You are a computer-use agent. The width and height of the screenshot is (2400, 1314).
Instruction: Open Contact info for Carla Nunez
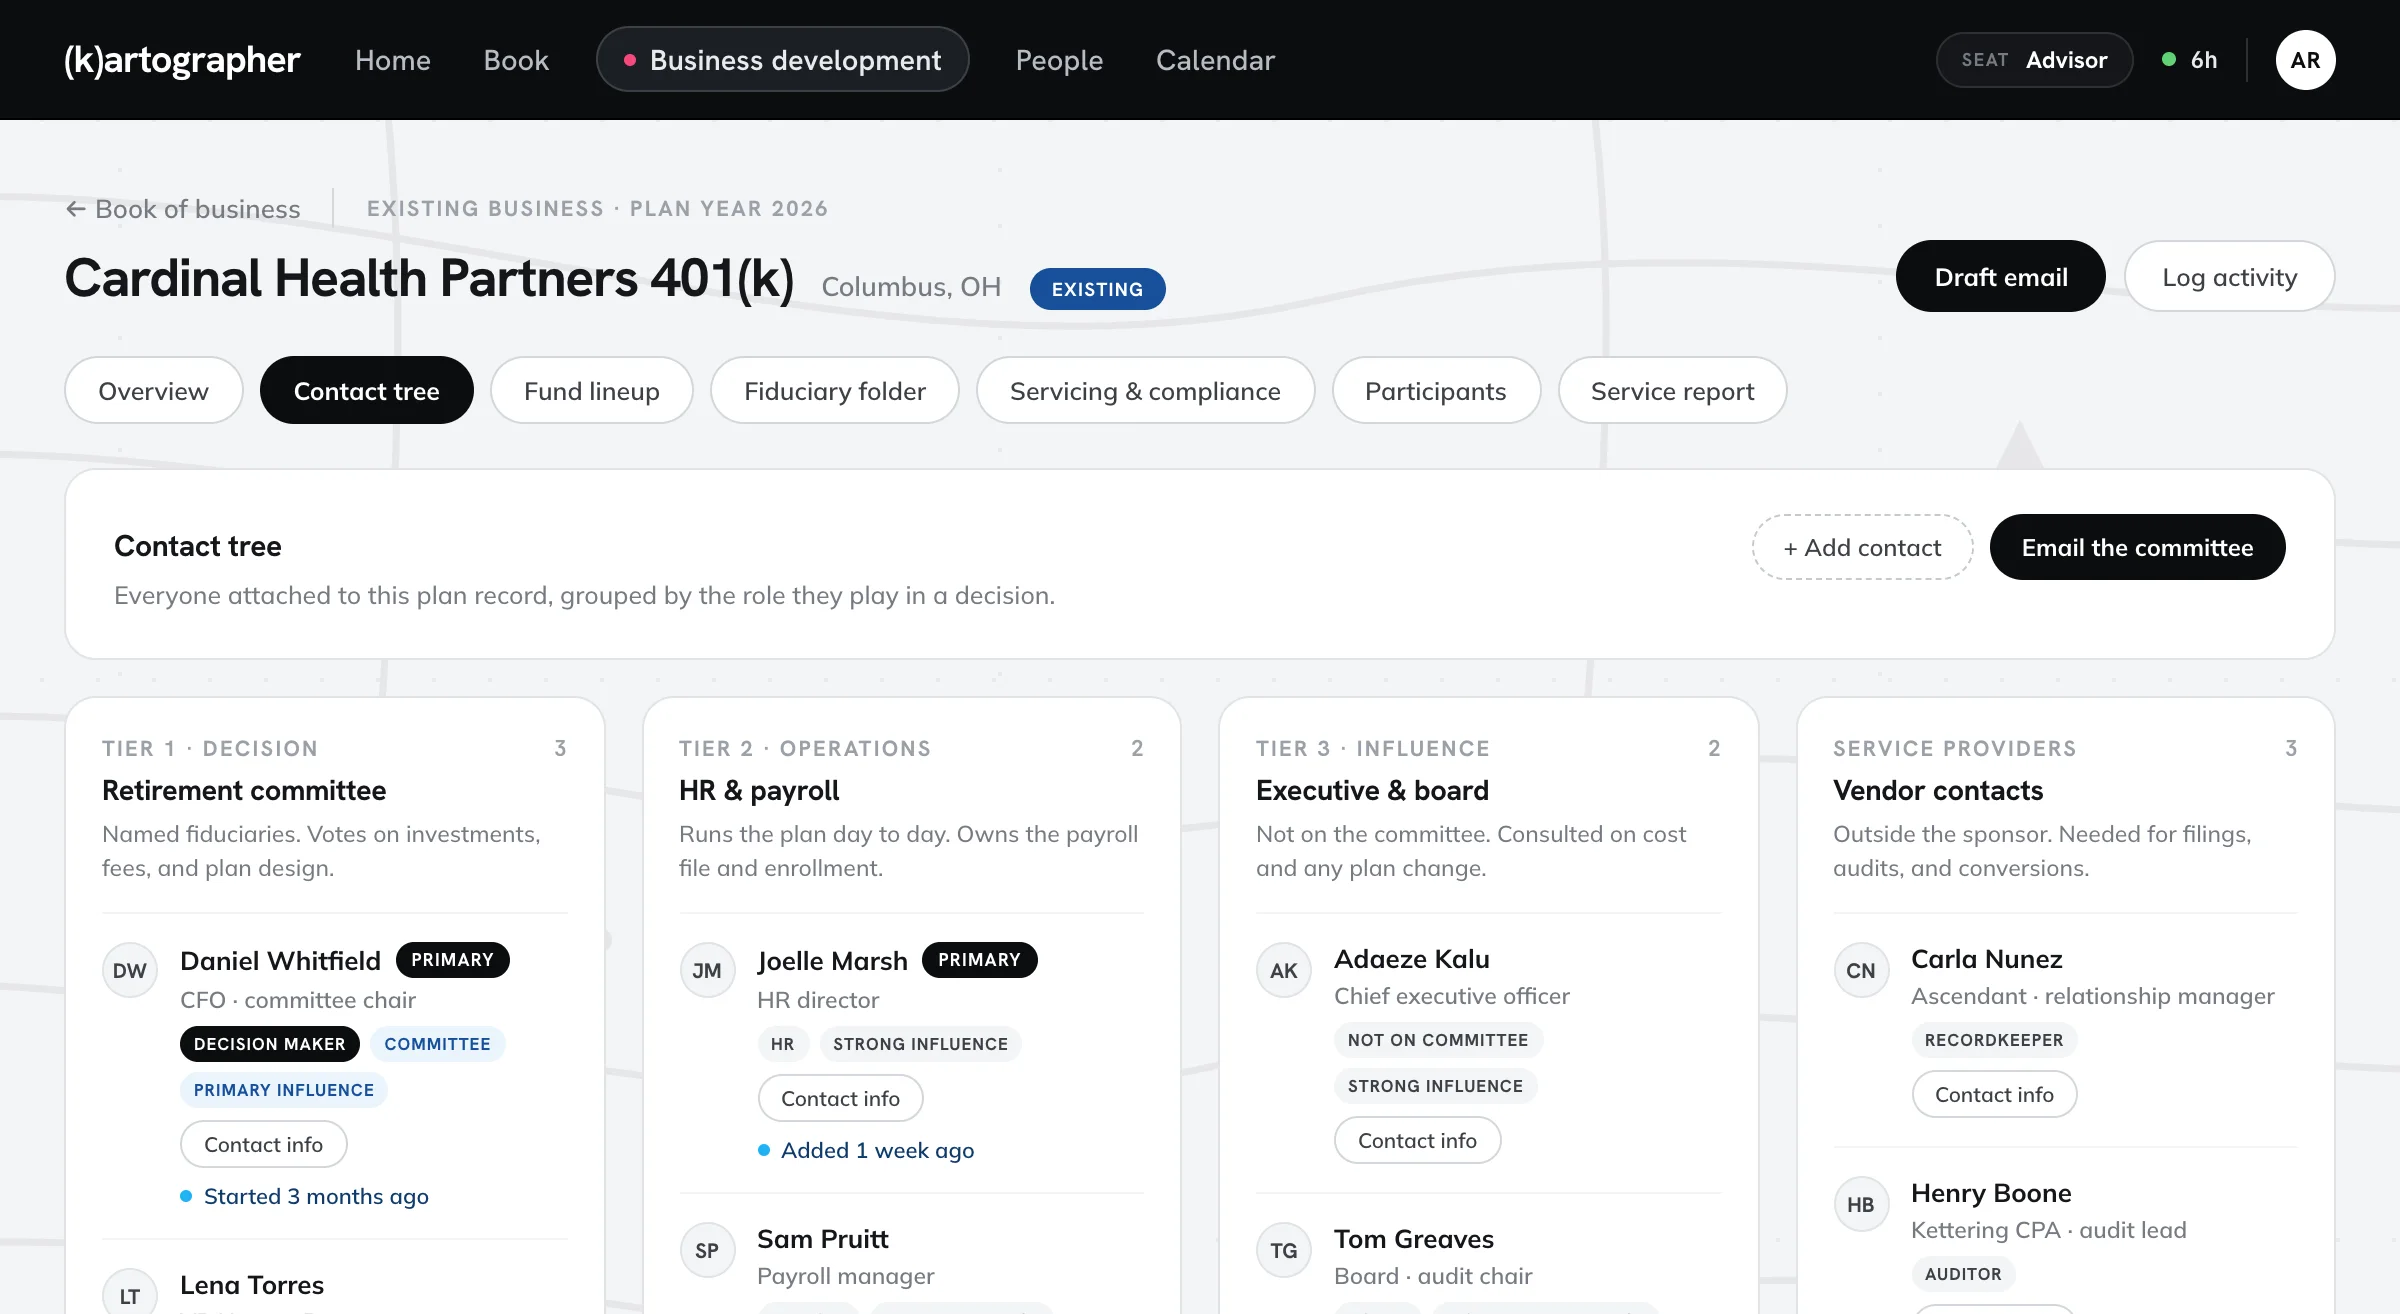pyautogui.click(x=1994, y=1094)
